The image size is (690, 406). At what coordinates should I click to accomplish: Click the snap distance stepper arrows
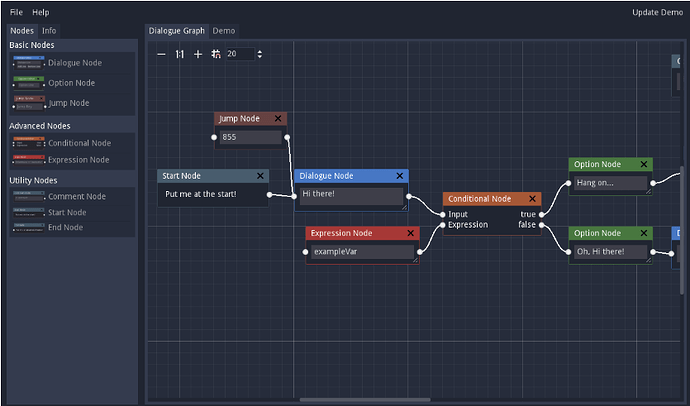pos(260,54)
